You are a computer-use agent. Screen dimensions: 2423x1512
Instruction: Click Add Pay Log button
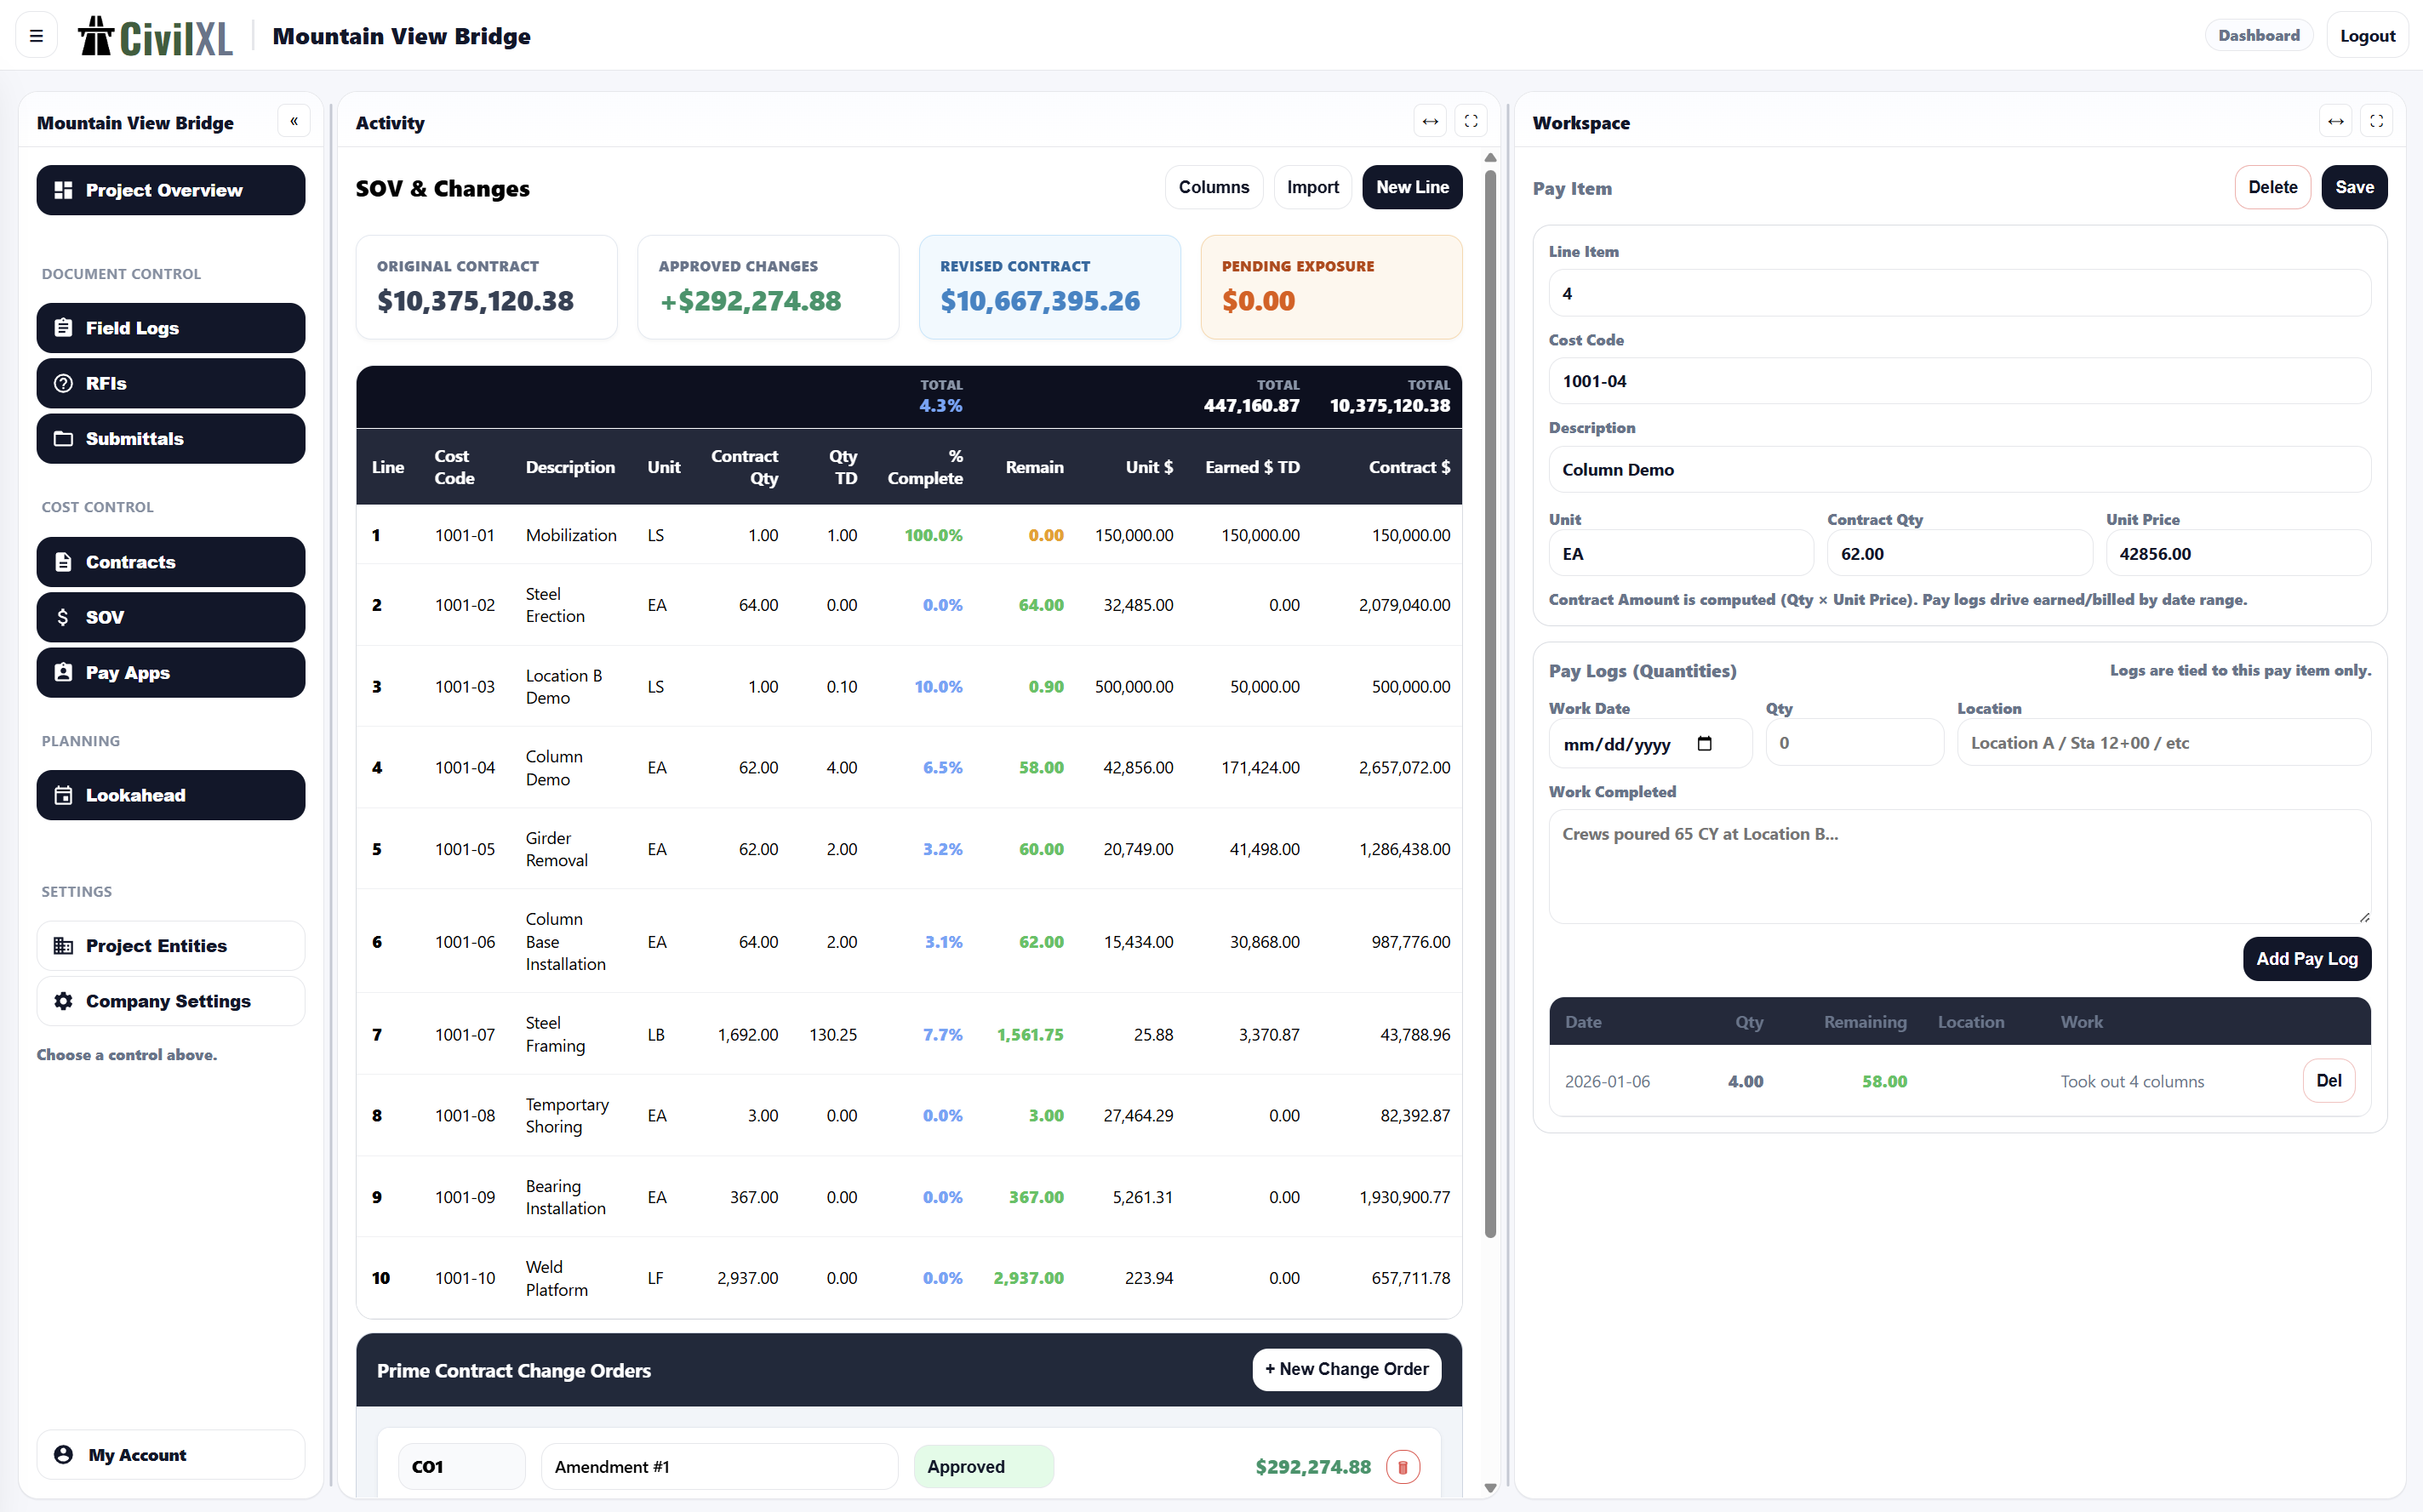(2306, 958)
